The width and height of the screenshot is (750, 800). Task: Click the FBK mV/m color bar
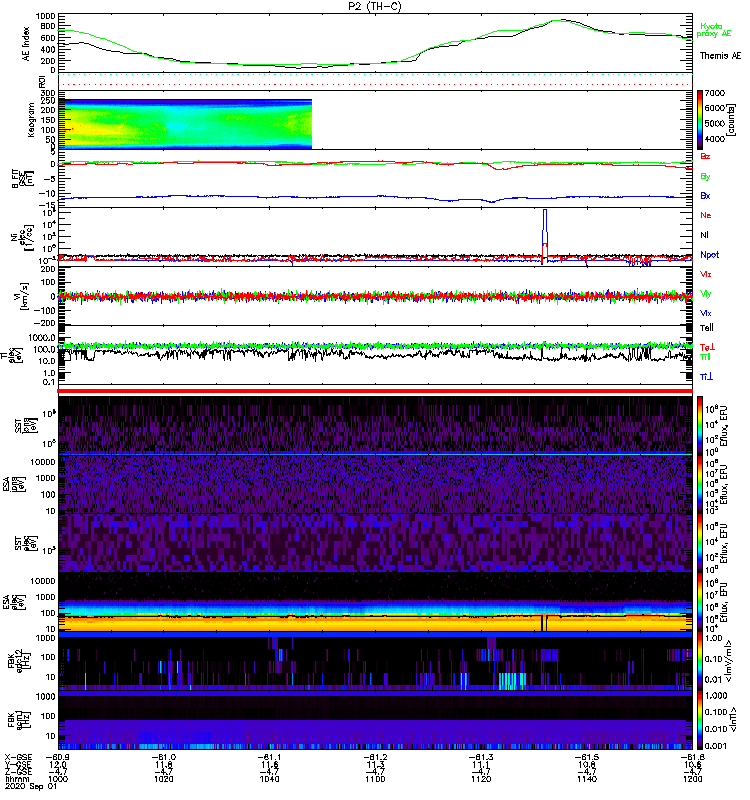pyautogui.click(x=700, y=661)
